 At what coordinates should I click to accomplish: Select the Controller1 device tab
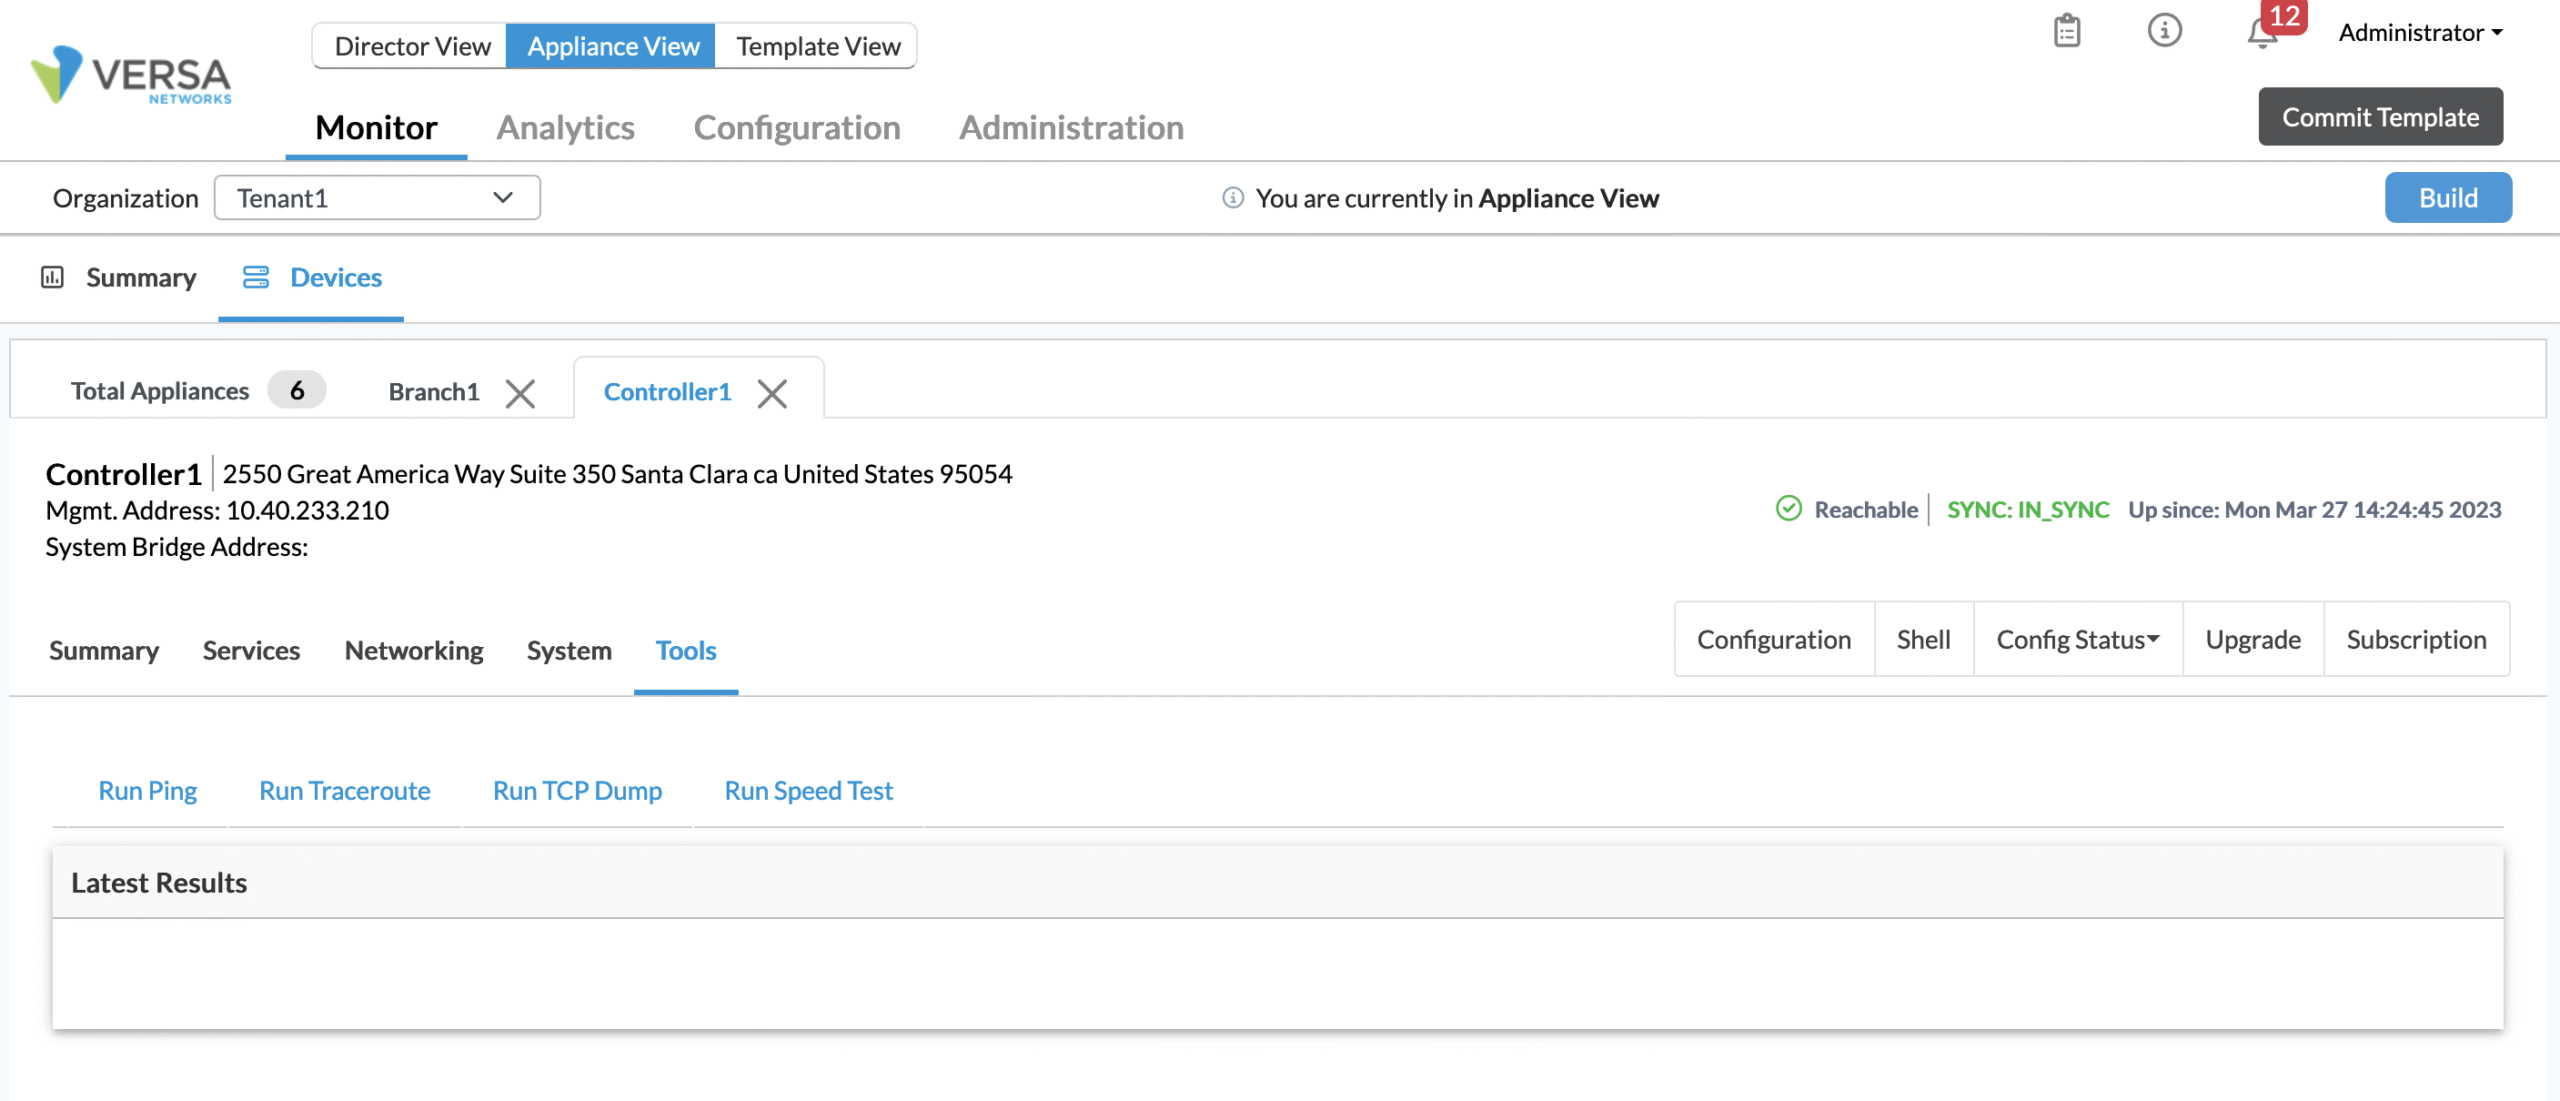[667, 392]
